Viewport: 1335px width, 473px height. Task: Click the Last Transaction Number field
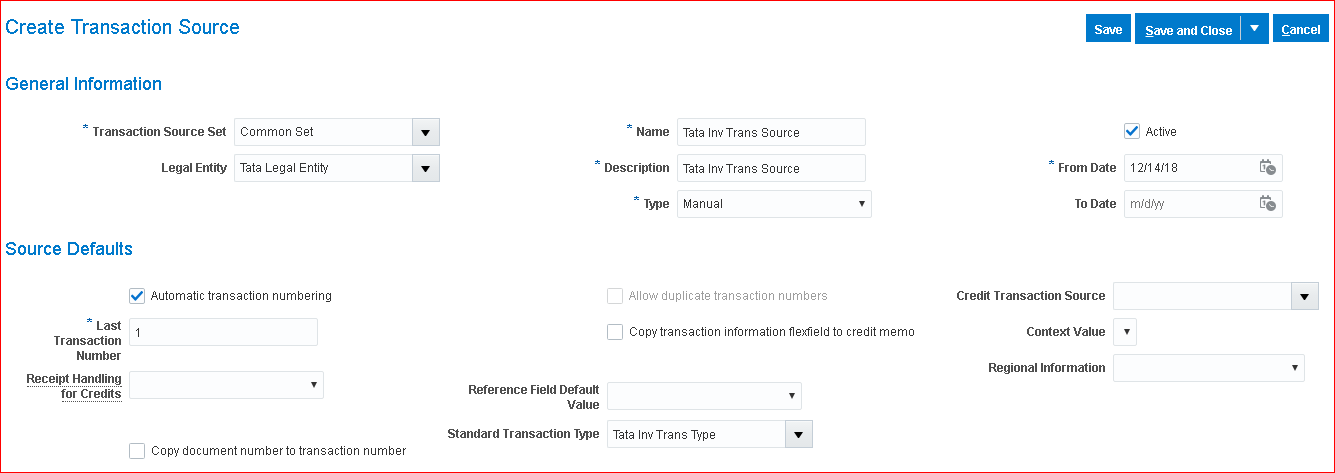pos(223,332)
